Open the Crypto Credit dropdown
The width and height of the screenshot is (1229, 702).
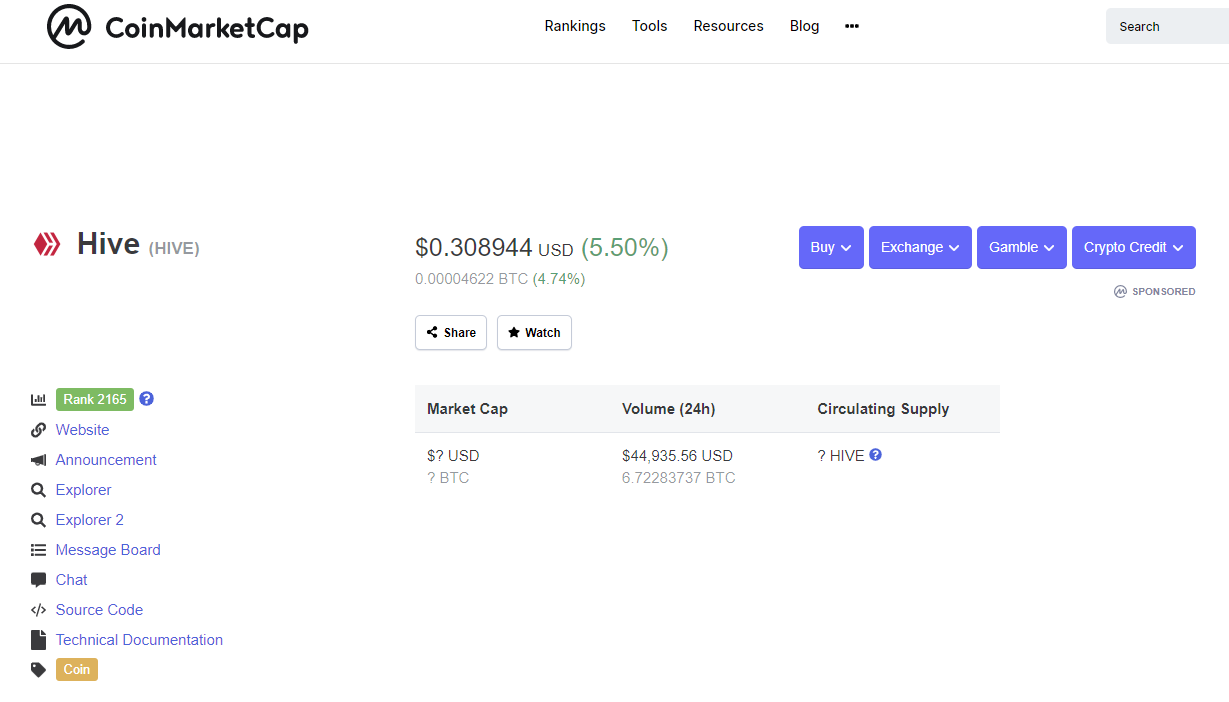pyautogui.click(x=1133, y=248)
